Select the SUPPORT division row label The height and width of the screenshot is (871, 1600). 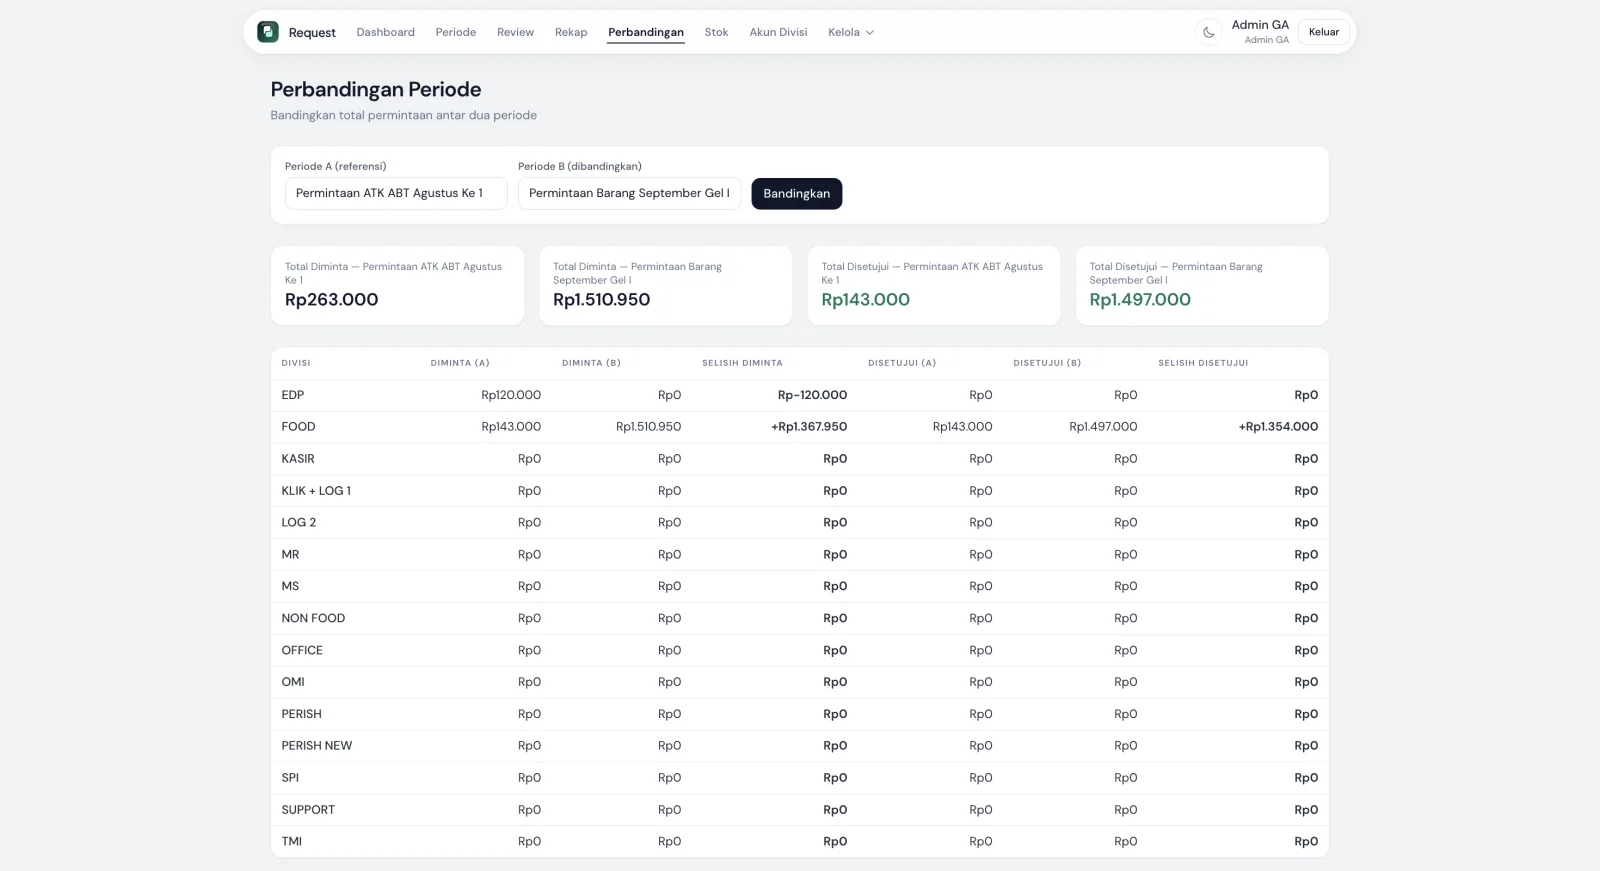(308, 810)
